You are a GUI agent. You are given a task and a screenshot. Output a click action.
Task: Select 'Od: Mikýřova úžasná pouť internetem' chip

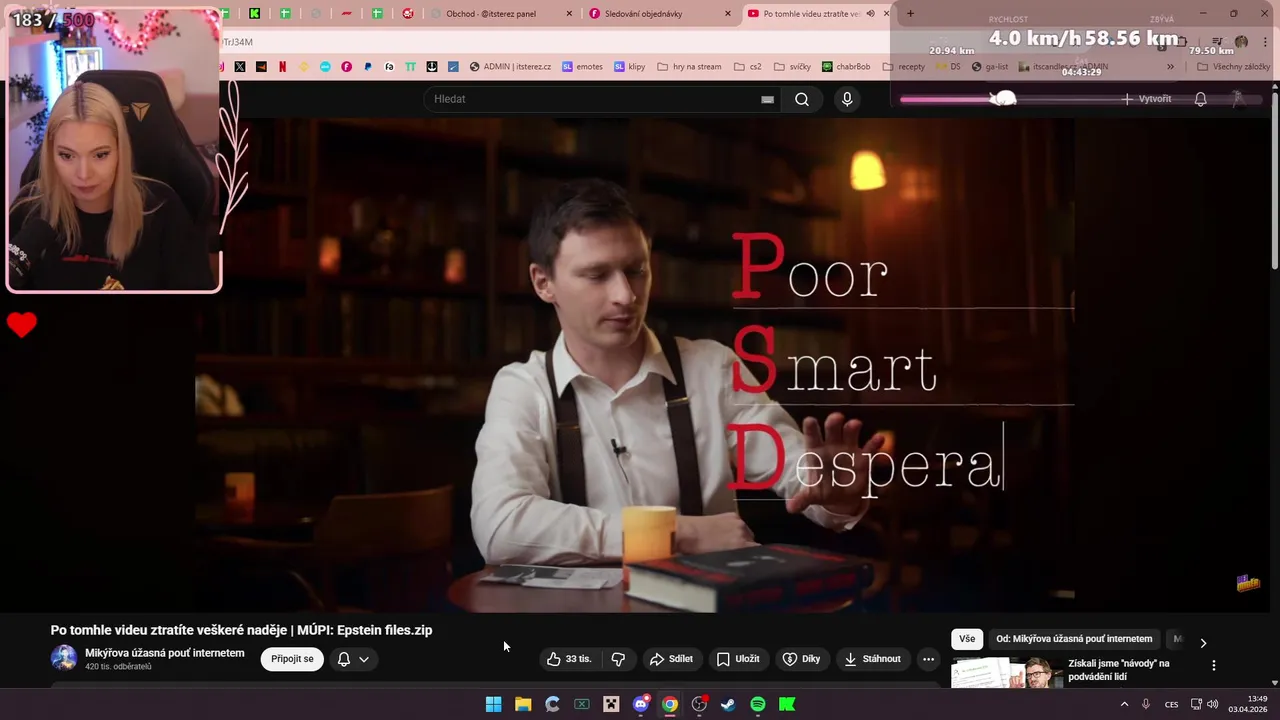[x=1074, y=639]
